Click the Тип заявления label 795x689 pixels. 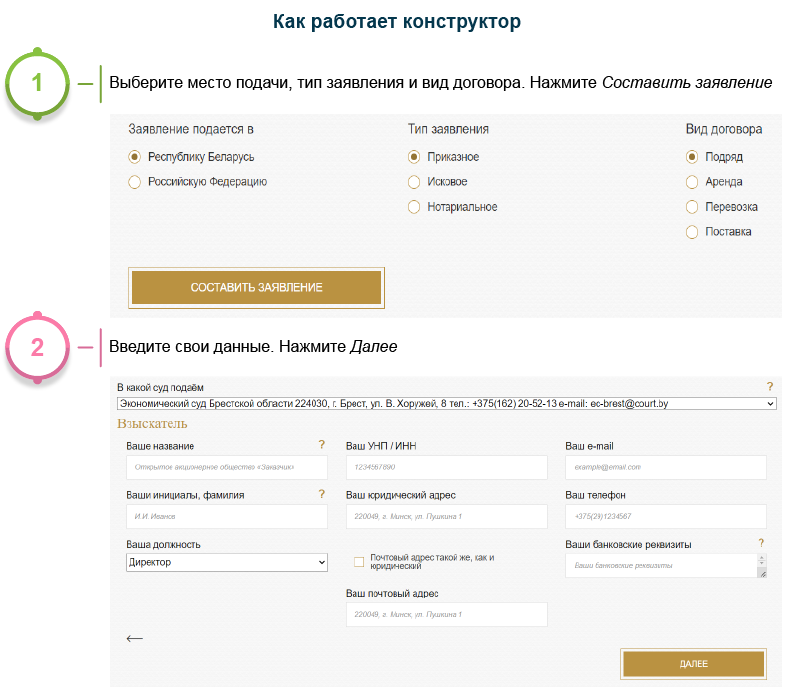pyautogui.click(x=448, y=129)
